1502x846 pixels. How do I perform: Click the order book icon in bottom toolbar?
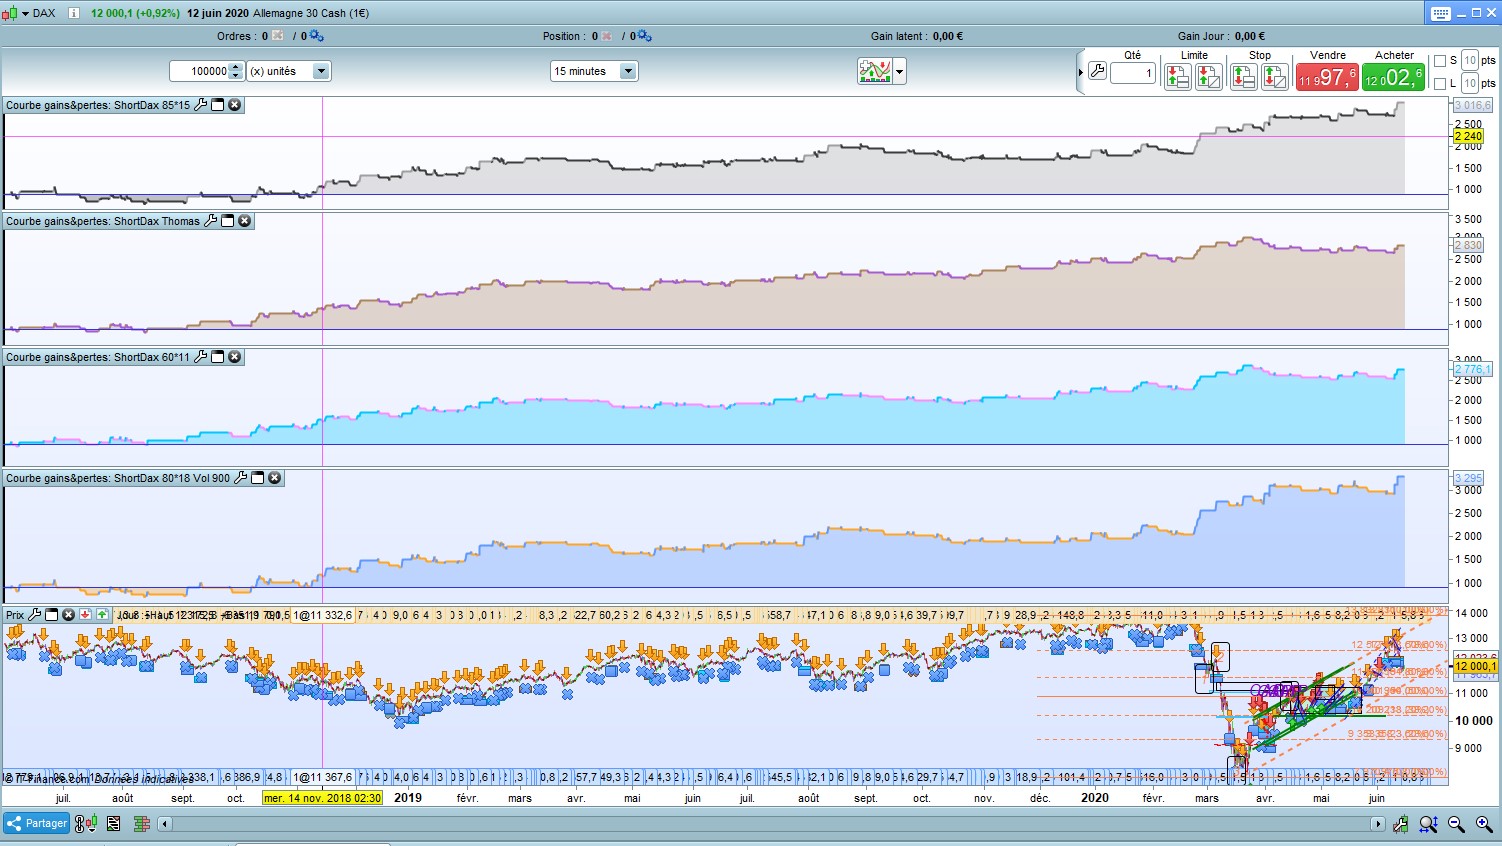(141, 824)
